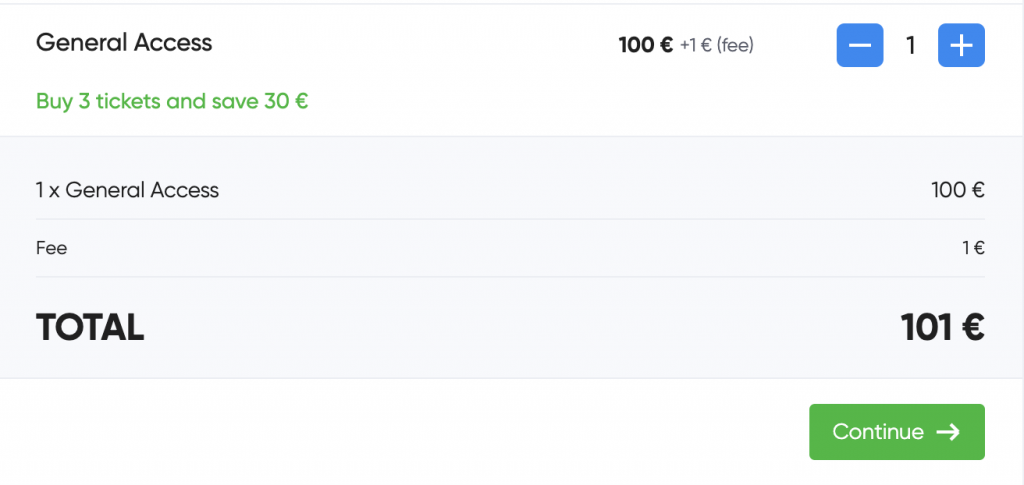Click the "+1 €" surcharge amount
1024x485 pixels.
click(x=695, y=46)
